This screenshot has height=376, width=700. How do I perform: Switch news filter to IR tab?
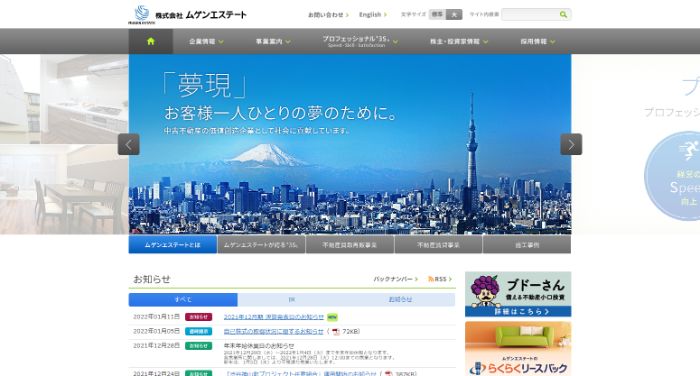tap(292, 300)
